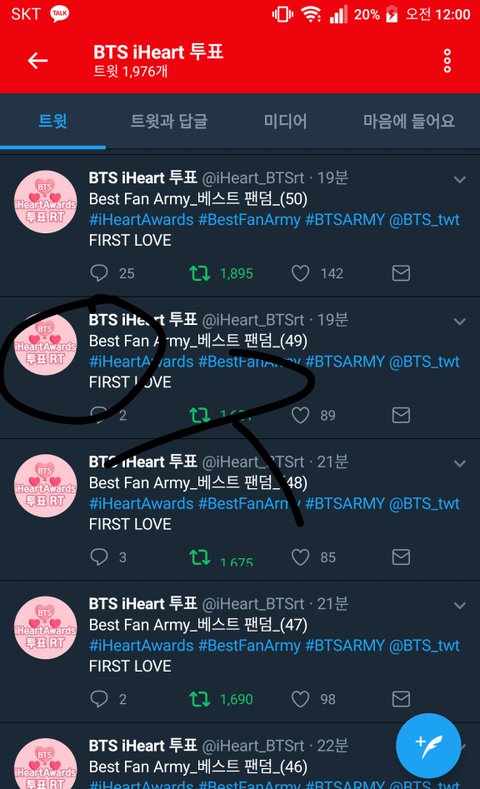480x789 pixels.
Task: Open the dropdown chevron on the (49) tweet
Action: [x=459, y=322]
